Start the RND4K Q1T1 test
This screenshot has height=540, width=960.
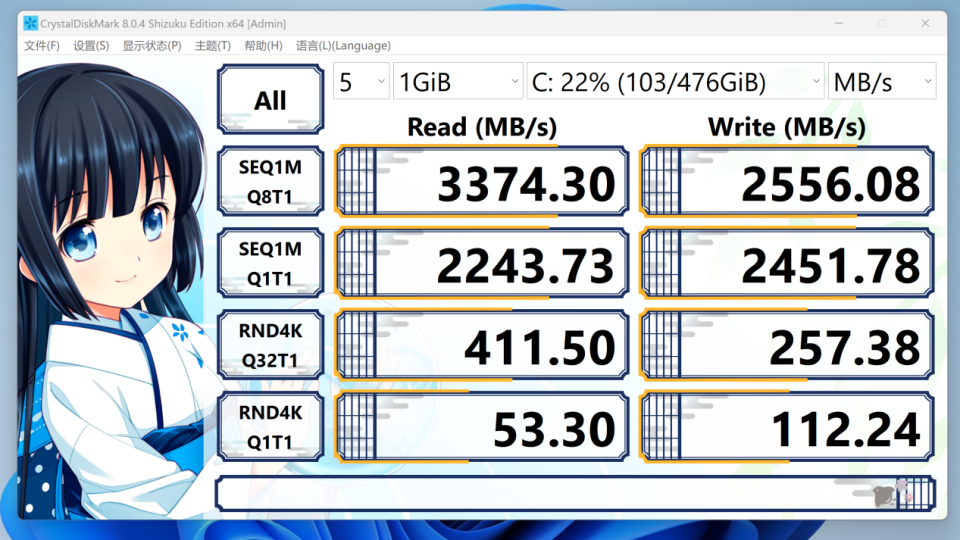point(270,427)
